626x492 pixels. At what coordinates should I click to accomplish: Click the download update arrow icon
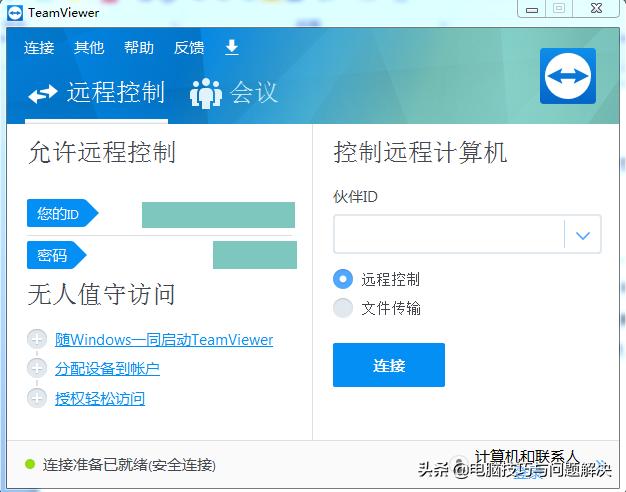232,47
